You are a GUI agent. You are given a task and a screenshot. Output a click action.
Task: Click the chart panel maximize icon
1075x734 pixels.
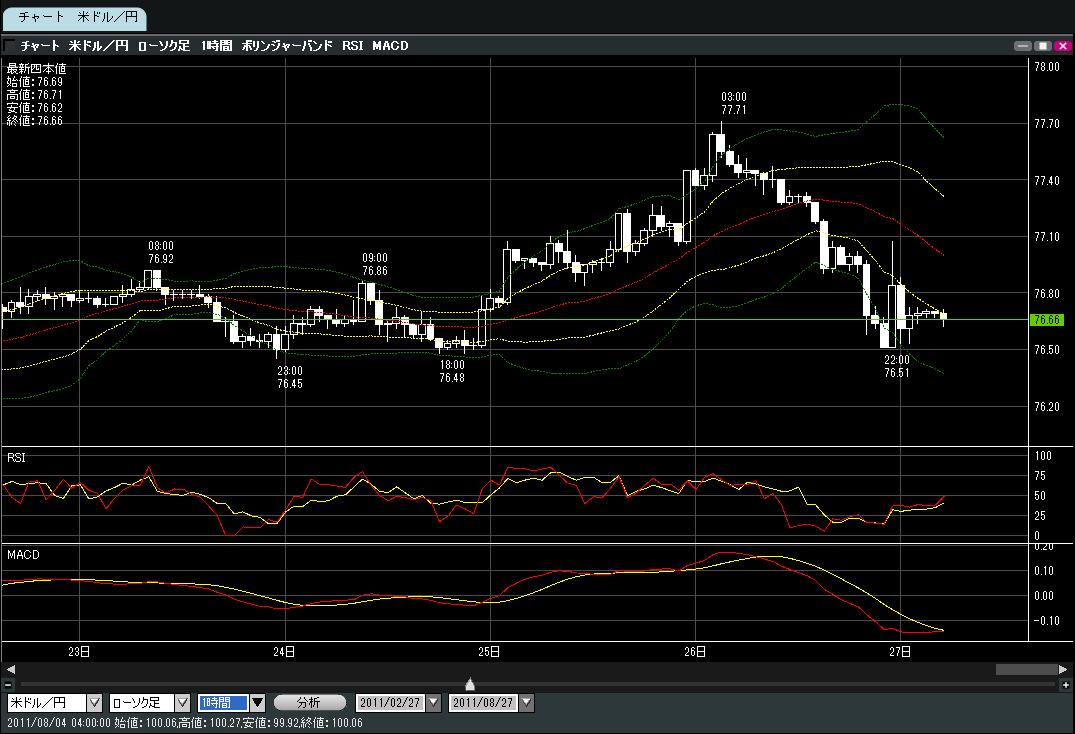pyautogui.click(x=1042, y=46)
